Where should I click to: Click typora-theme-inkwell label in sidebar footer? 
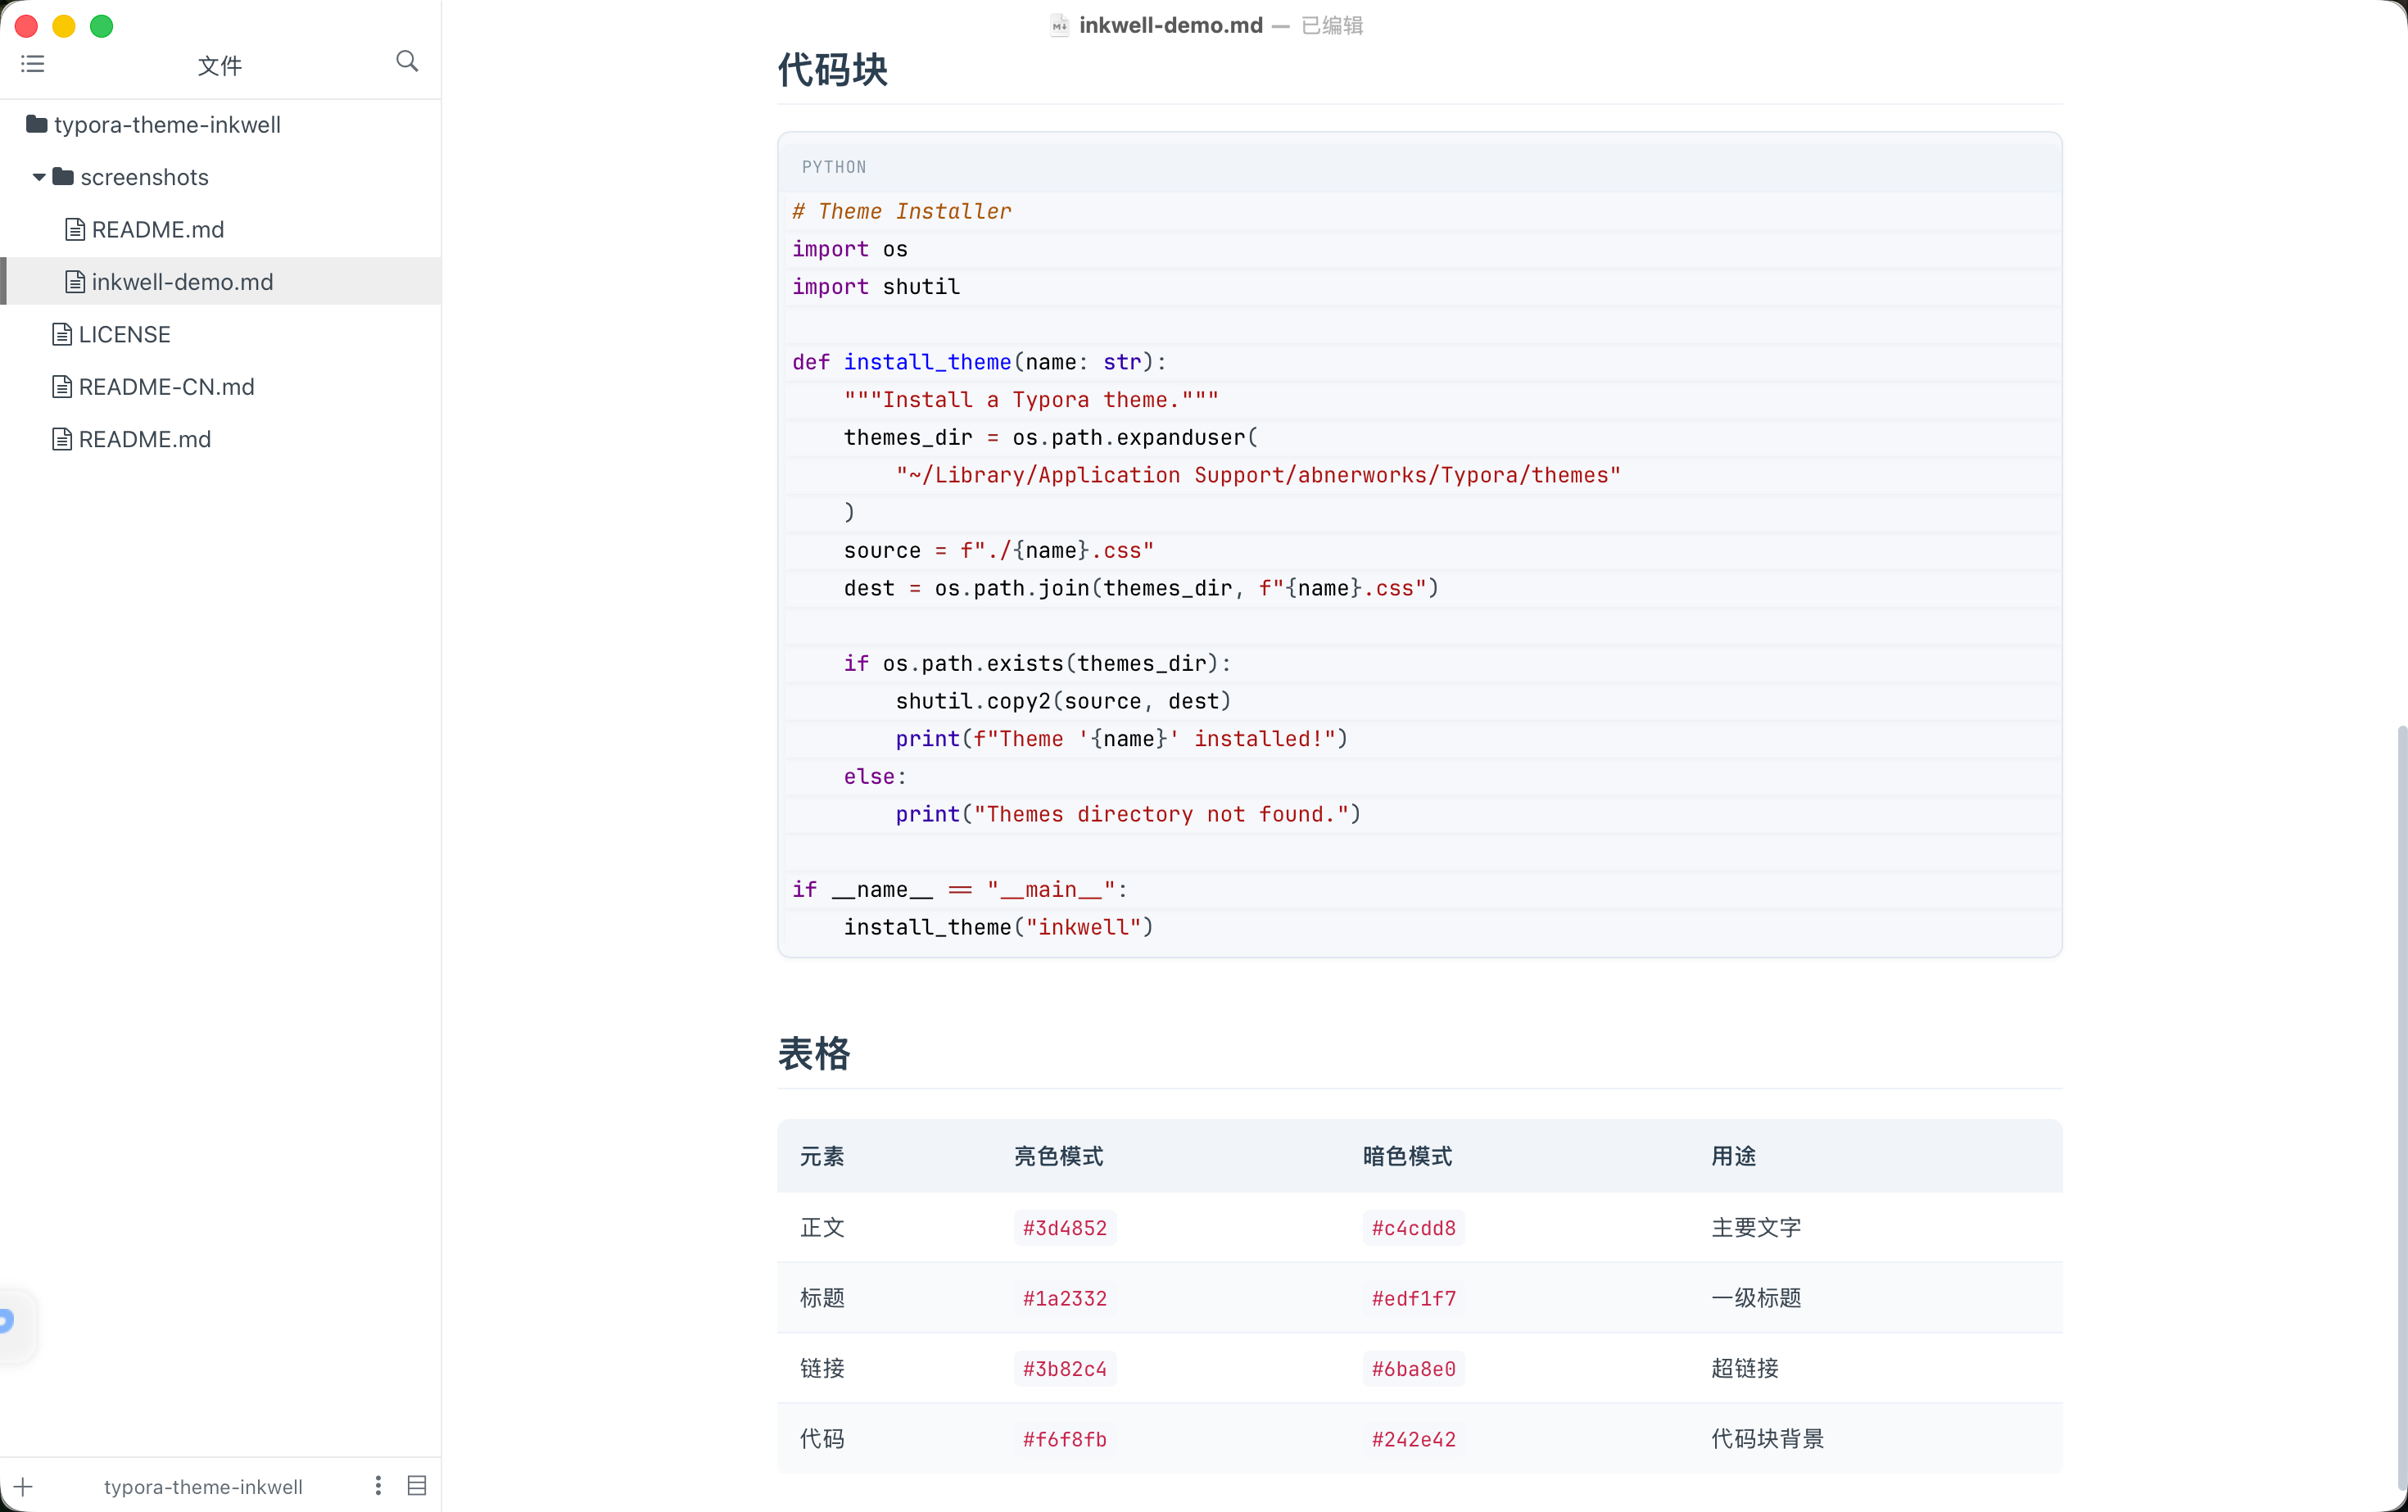coord(203,1486)
